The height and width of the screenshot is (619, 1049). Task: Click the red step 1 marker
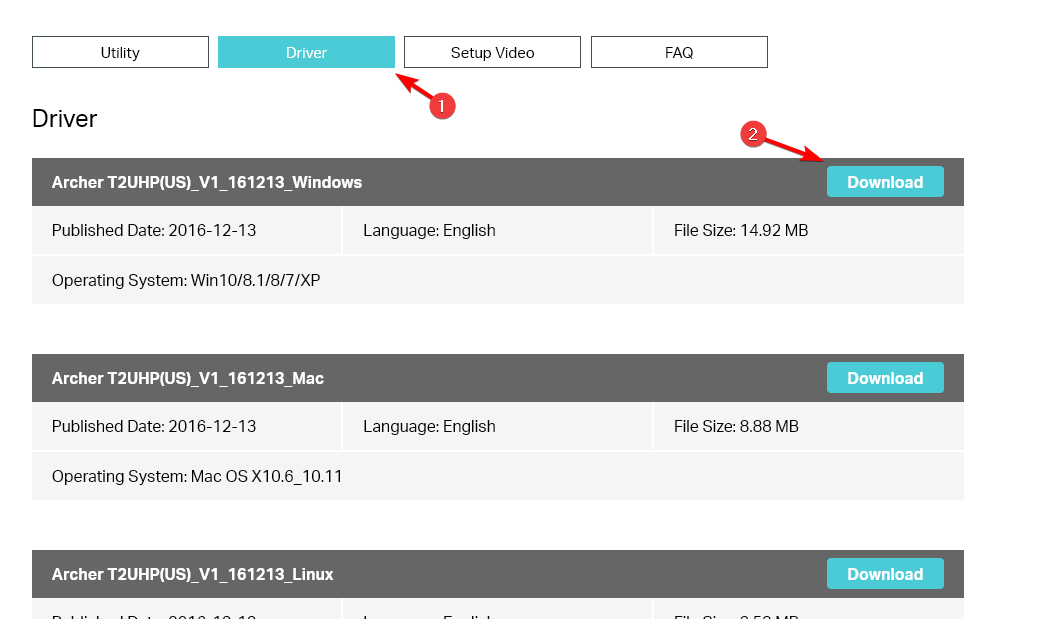(x=443, y=105)
